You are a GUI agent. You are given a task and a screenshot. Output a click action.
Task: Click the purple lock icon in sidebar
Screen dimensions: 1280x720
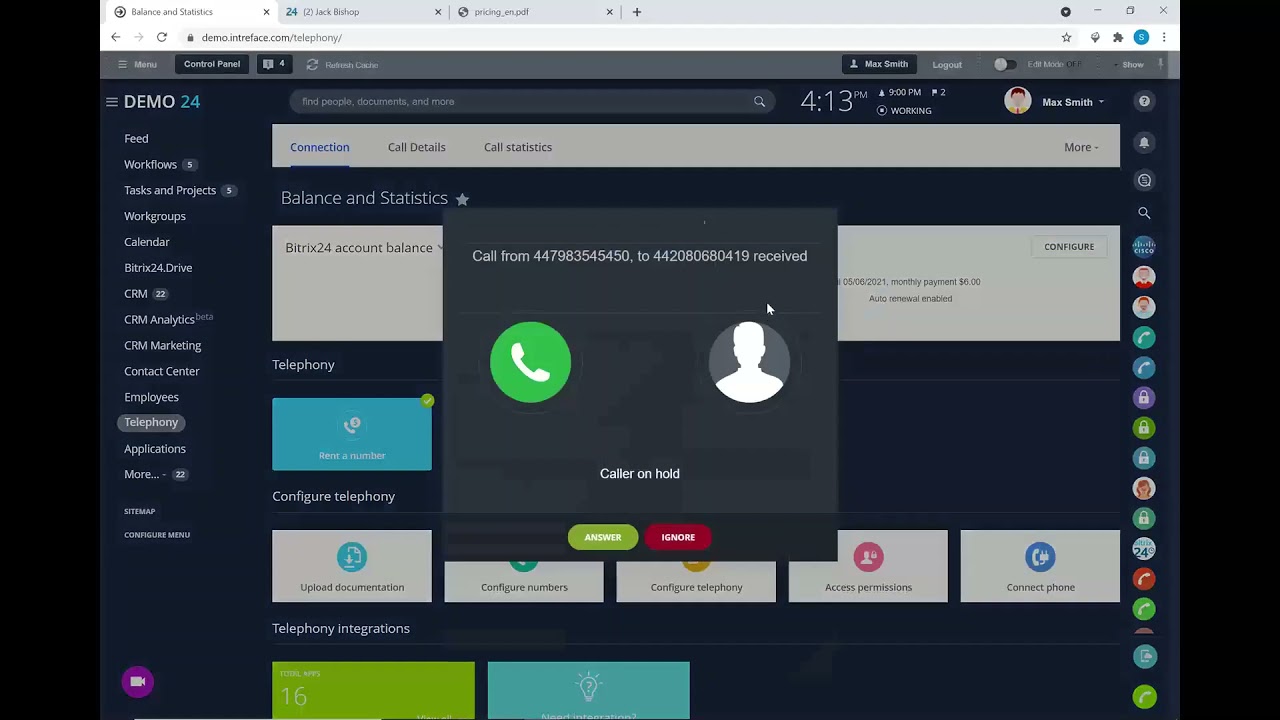(1144, 398)
